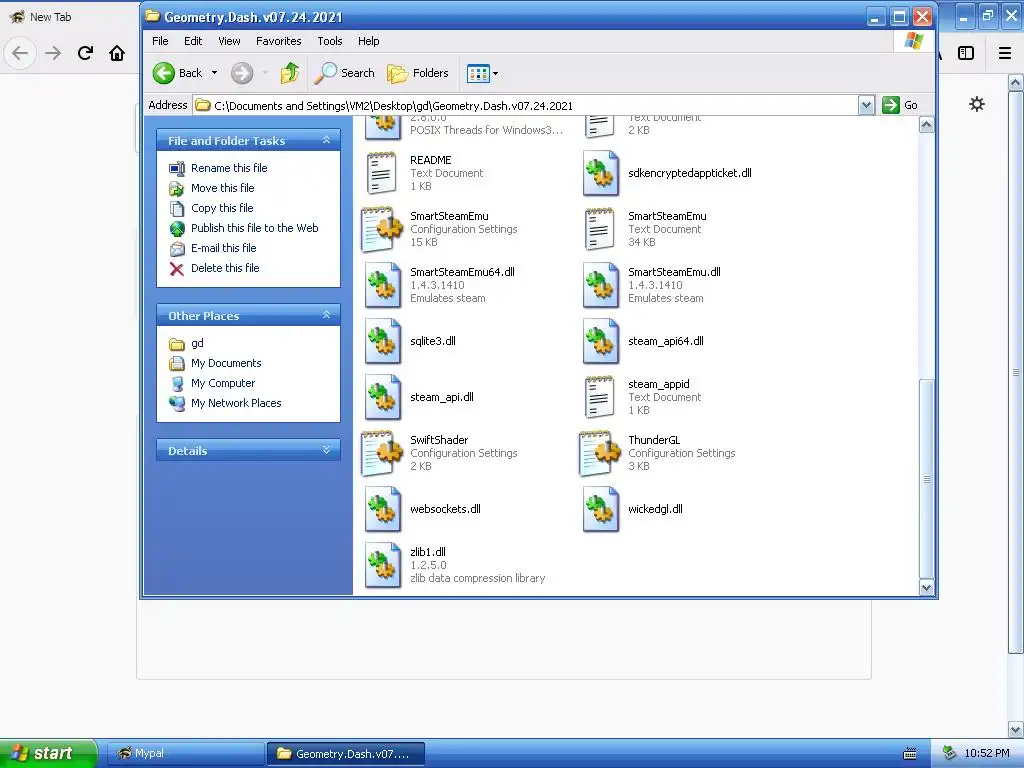Viewport: 1024px width, 768px height.
Task: Click Delete this file link
Action: point(225,268)
